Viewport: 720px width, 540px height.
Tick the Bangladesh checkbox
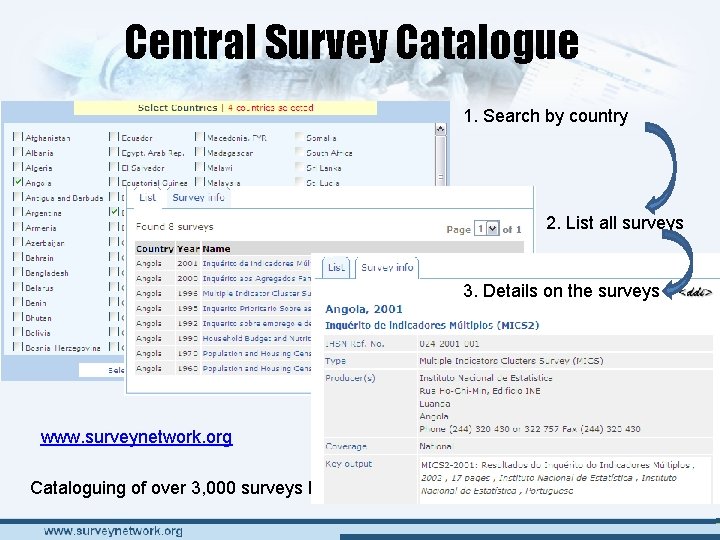click(18, 272)
